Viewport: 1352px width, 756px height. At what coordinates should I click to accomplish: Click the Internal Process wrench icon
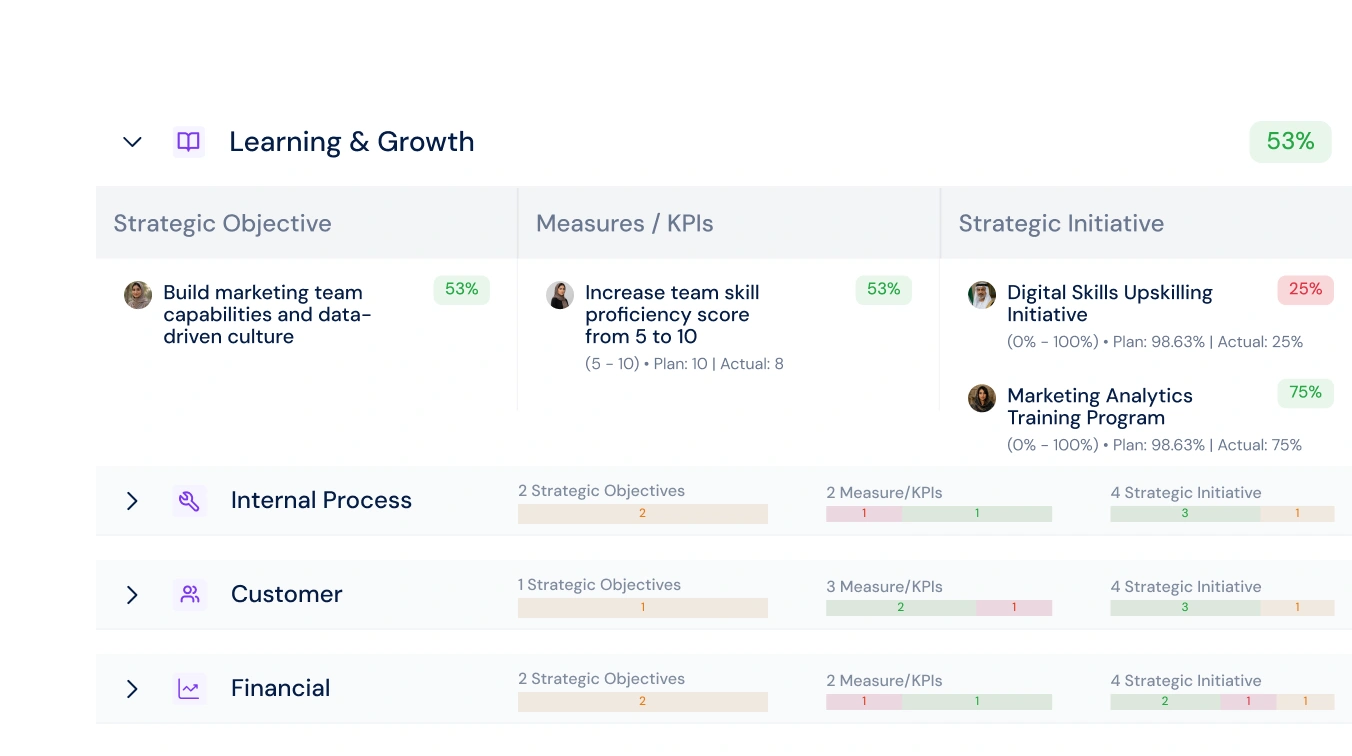coord(188,500)
